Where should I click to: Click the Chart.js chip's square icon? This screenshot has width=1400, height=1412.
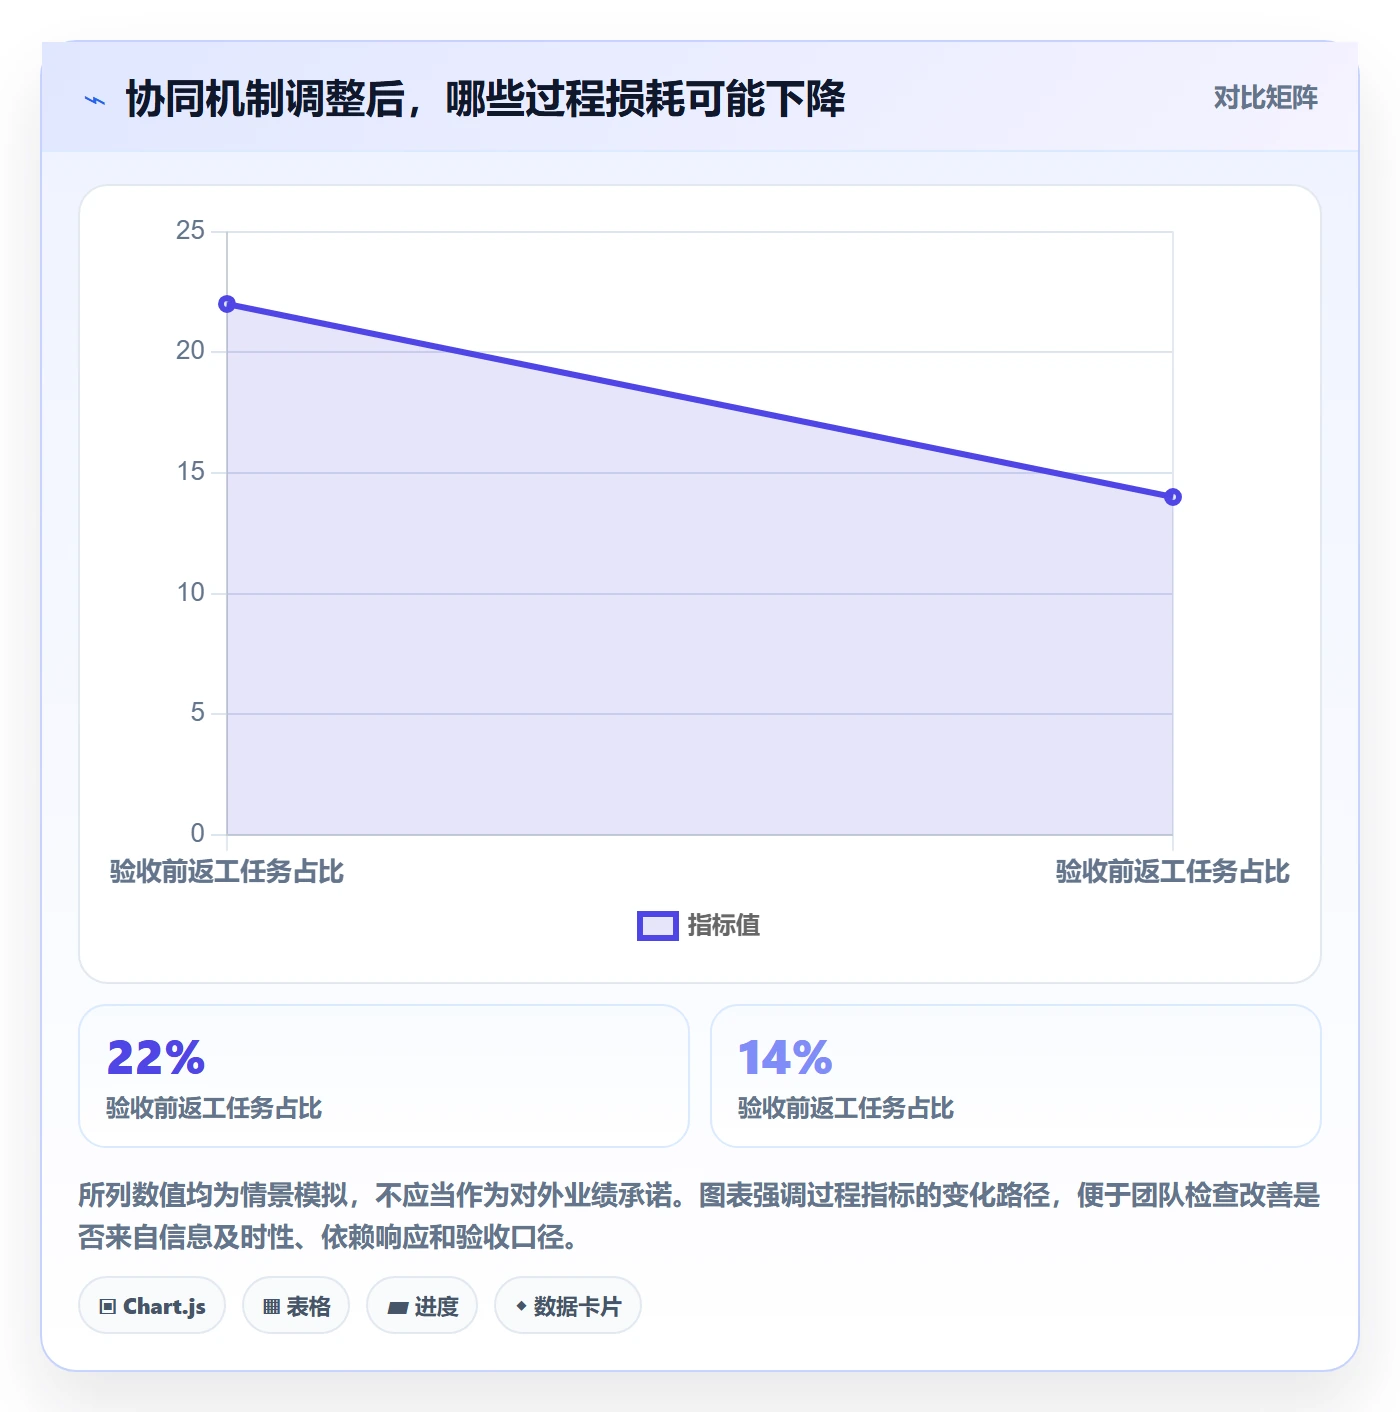tap(108, 1306)
